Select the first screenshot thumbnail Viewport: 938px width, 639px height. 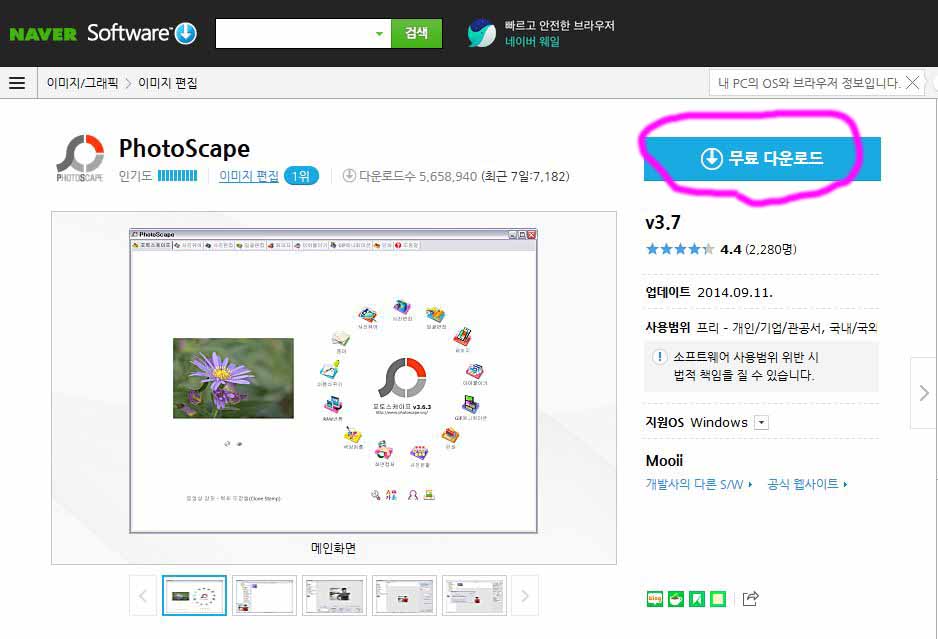(194, 595)
